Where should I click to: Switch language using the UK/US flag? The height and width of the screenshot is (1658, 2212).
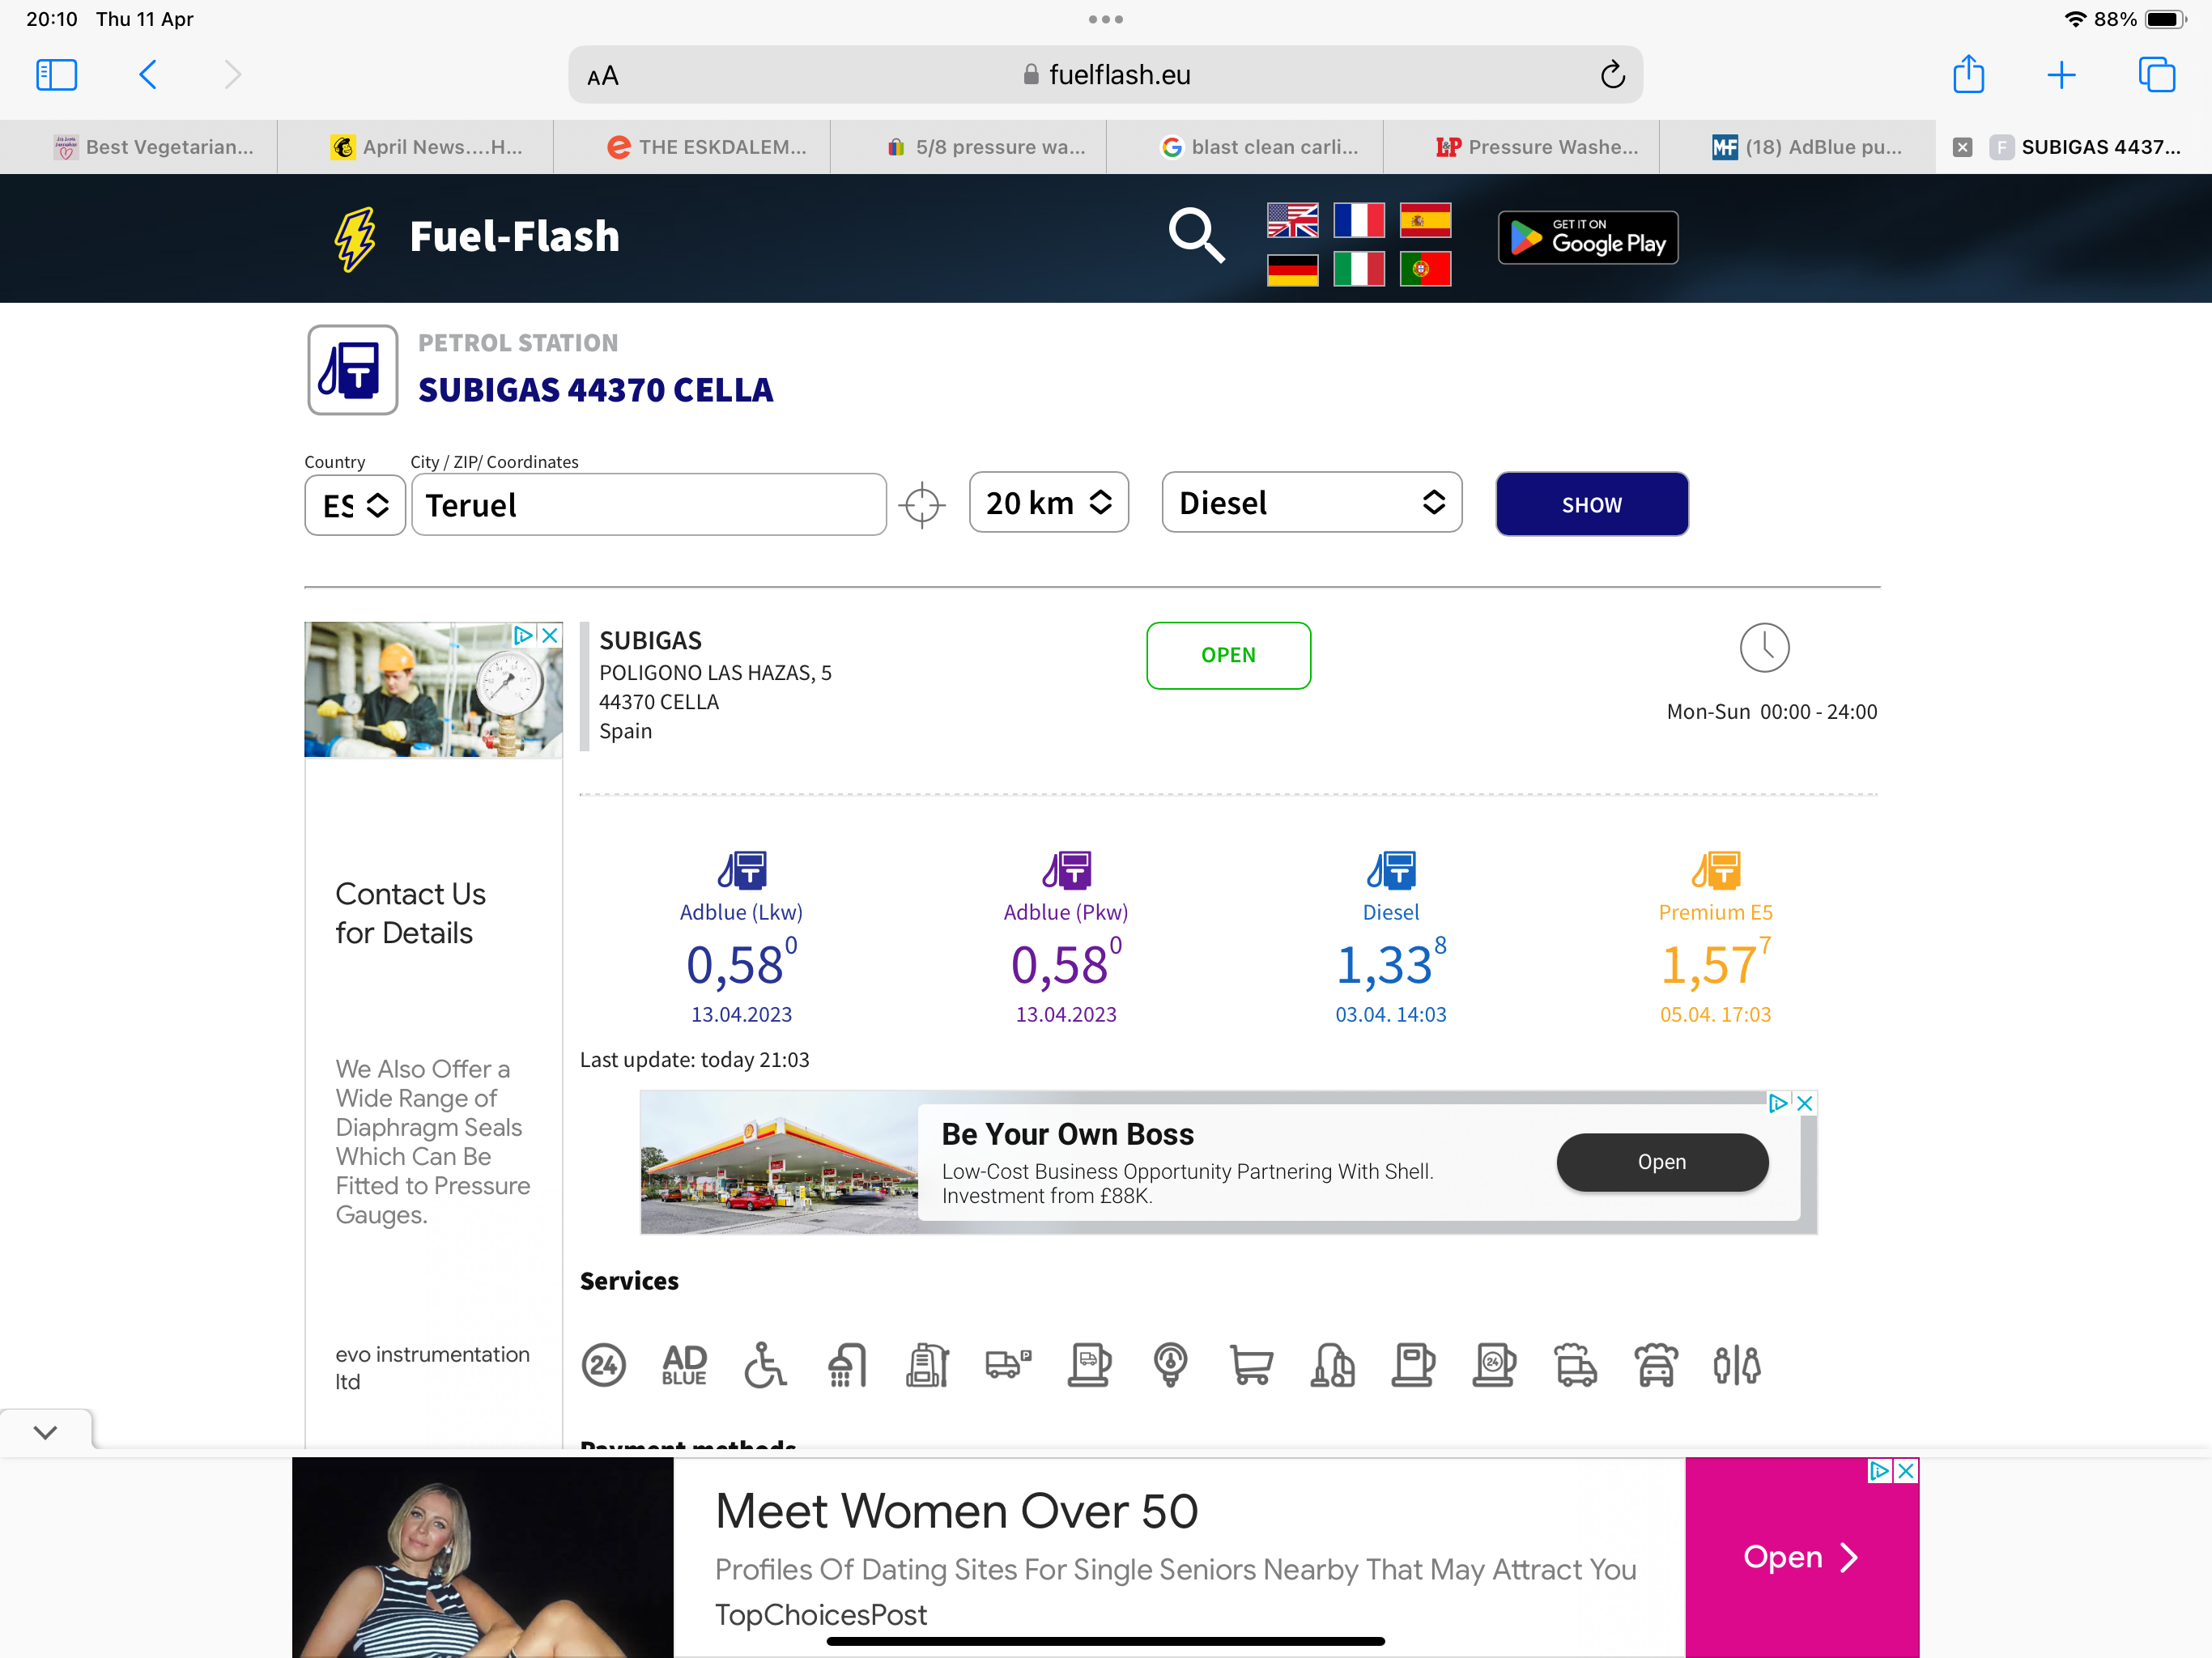(x=1292, y=220)
